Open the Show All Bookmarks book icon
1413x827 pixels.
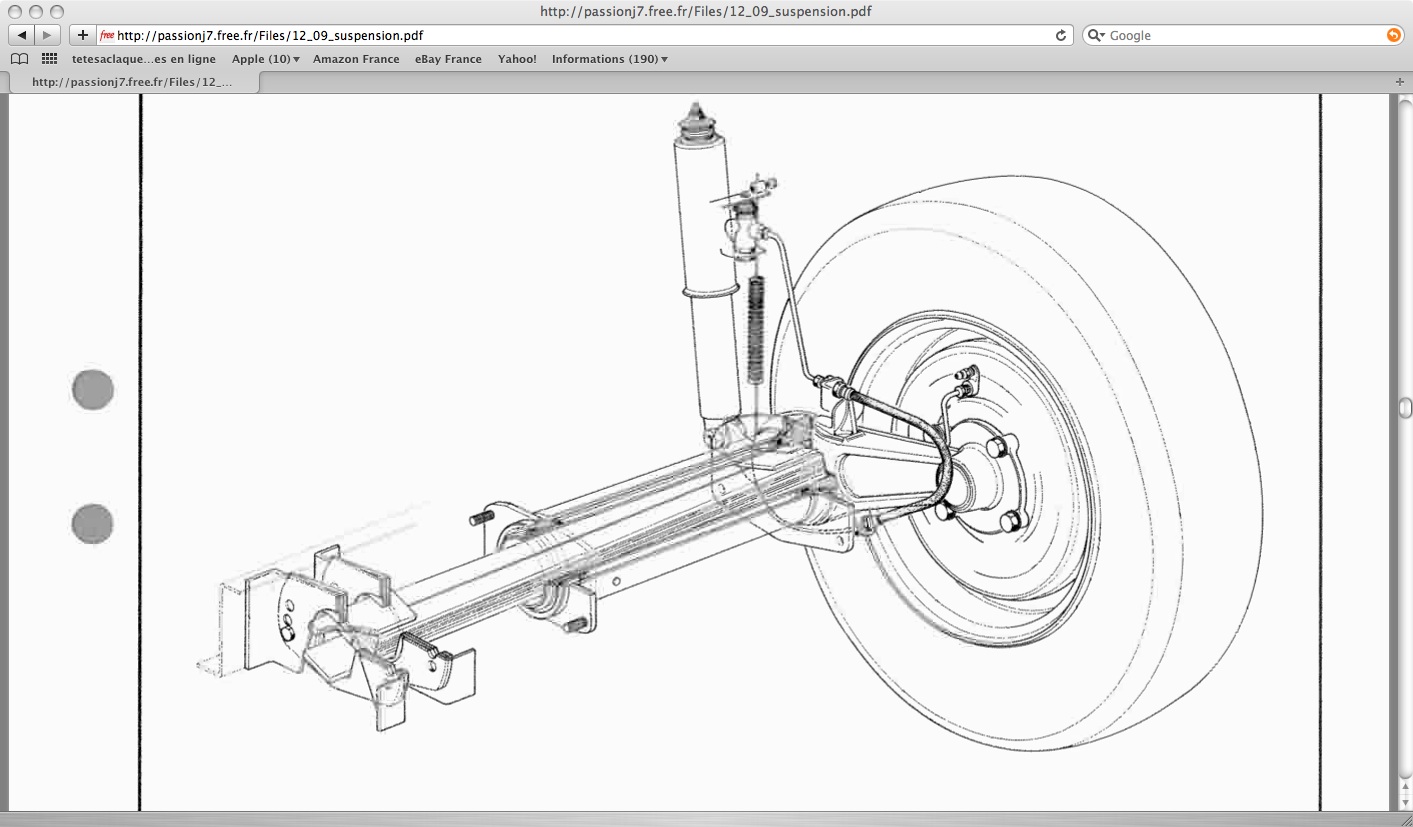(x=19, y=59)
